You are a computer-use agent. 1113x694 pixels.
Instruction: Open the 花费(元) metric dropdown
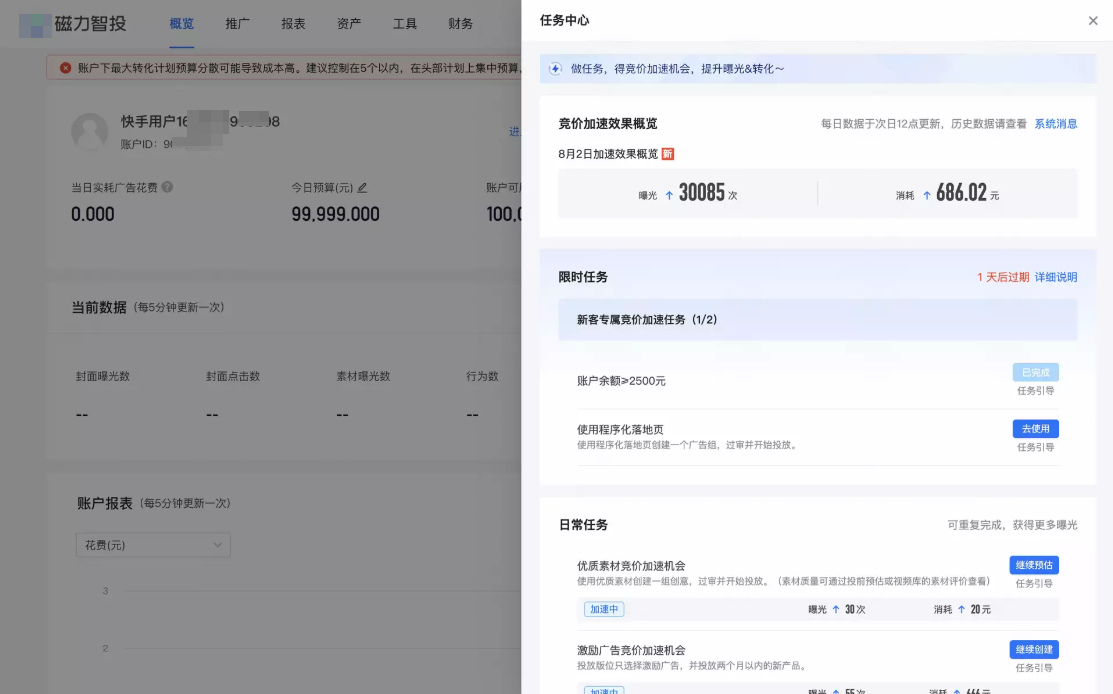[152, 545]
